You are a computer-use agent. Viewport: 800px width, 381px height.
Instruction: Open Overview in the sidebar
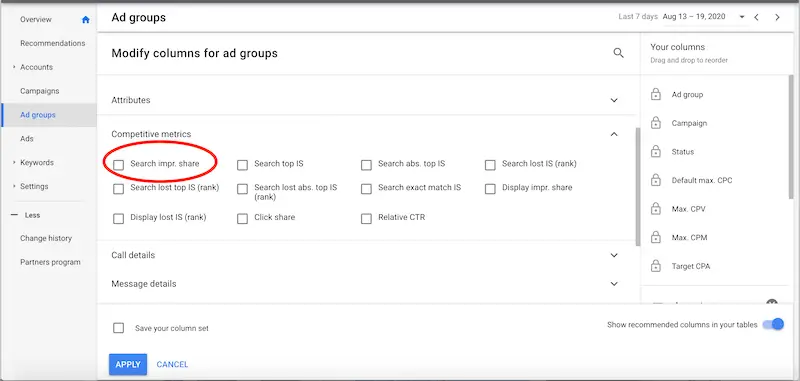[x=36, y=19]
